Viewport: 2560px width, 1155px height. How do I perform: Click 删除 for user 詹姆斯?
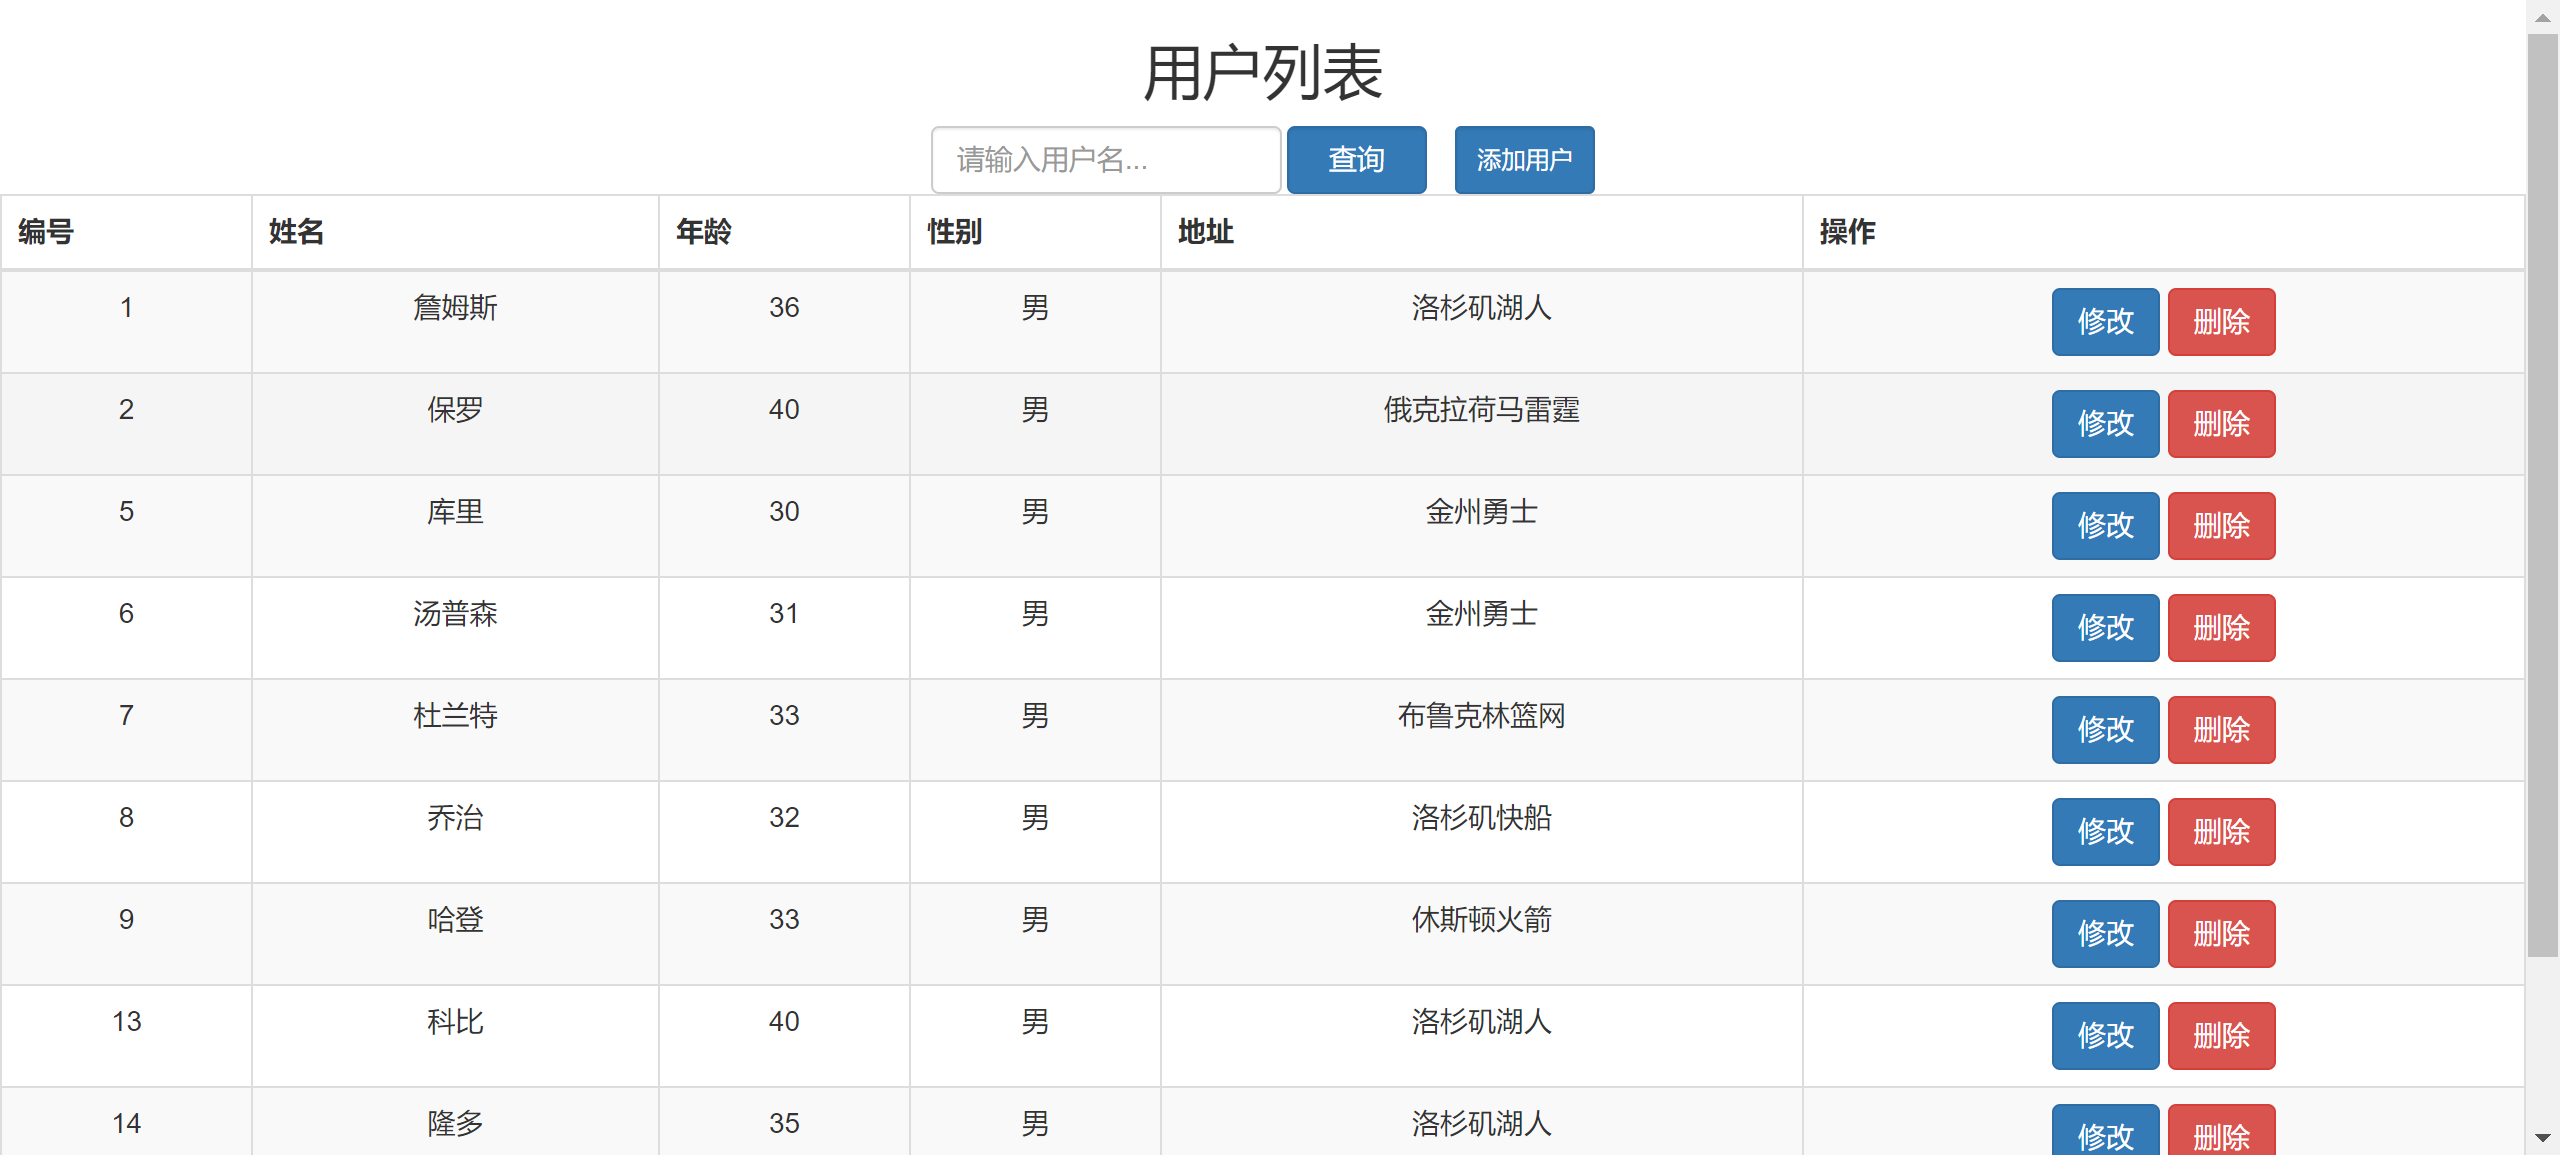[x=2220, y=322]
